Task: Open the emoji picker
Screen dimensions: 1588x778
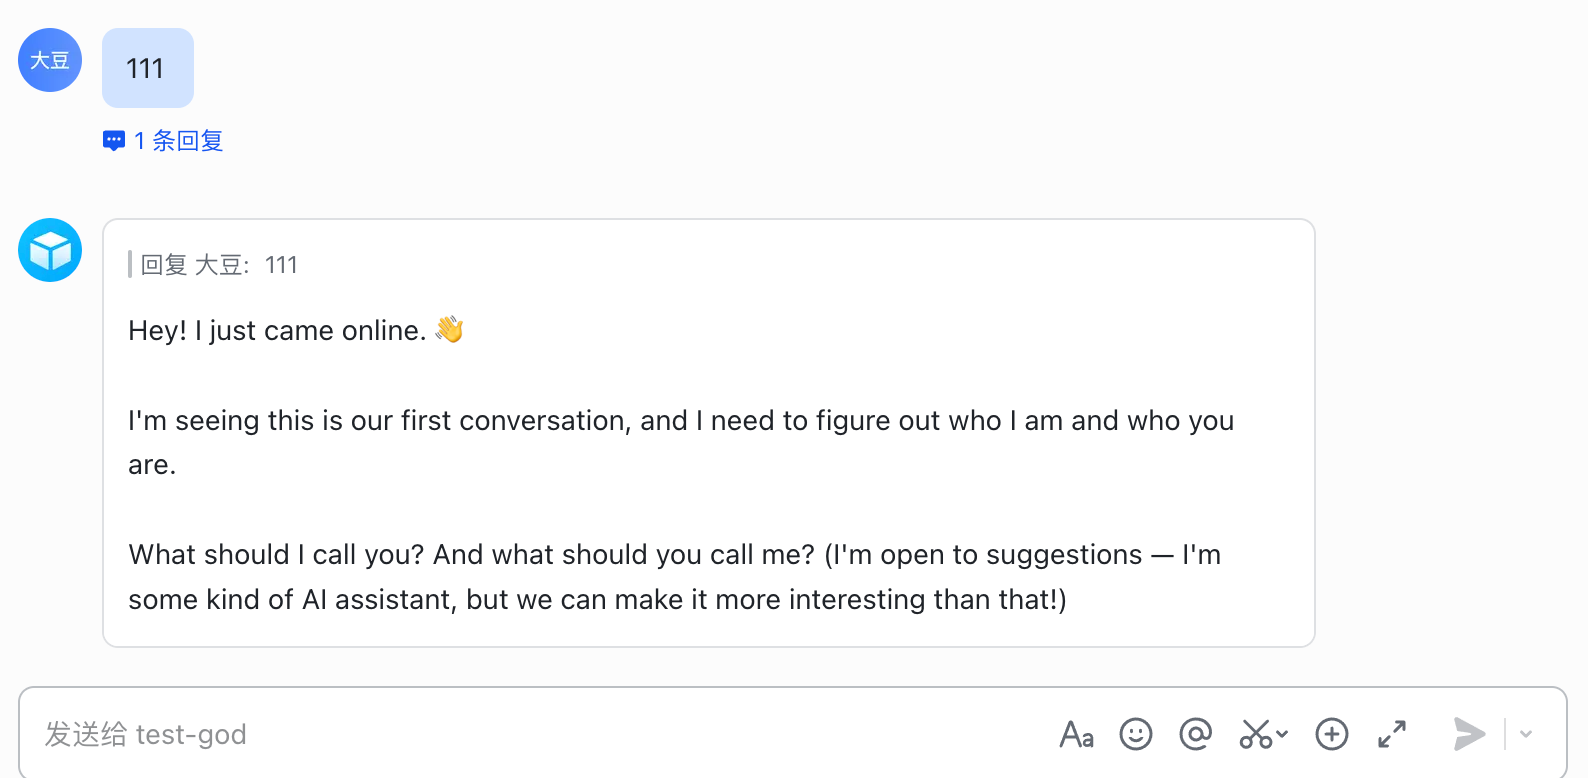Action: point(1135,735)
